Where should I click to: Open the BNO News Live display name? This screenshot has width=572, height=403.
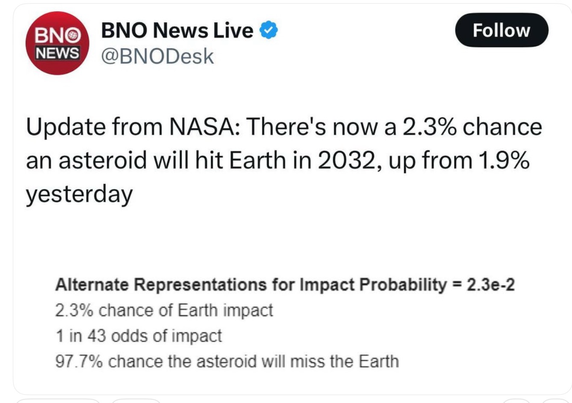click(x=177, y=30)
